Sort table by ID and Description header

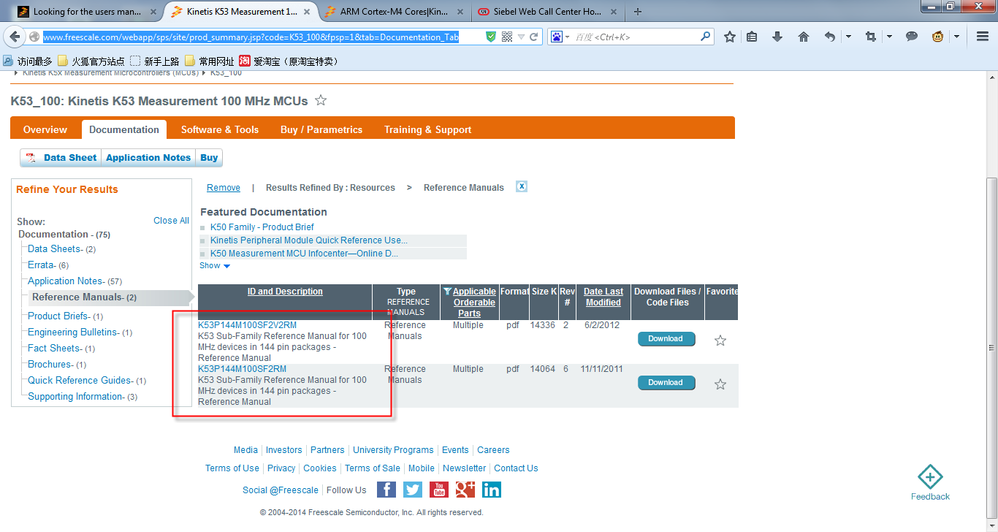(285, 291)
